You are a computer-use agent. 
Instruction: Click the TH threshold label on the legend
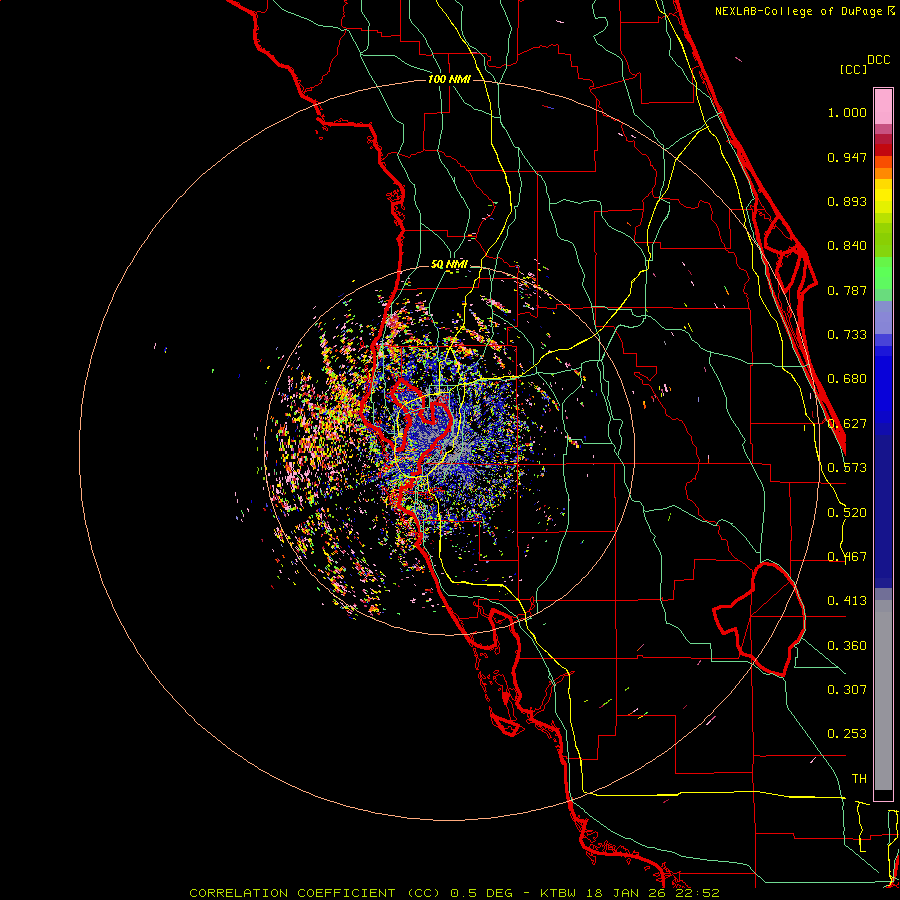[859, 779]
